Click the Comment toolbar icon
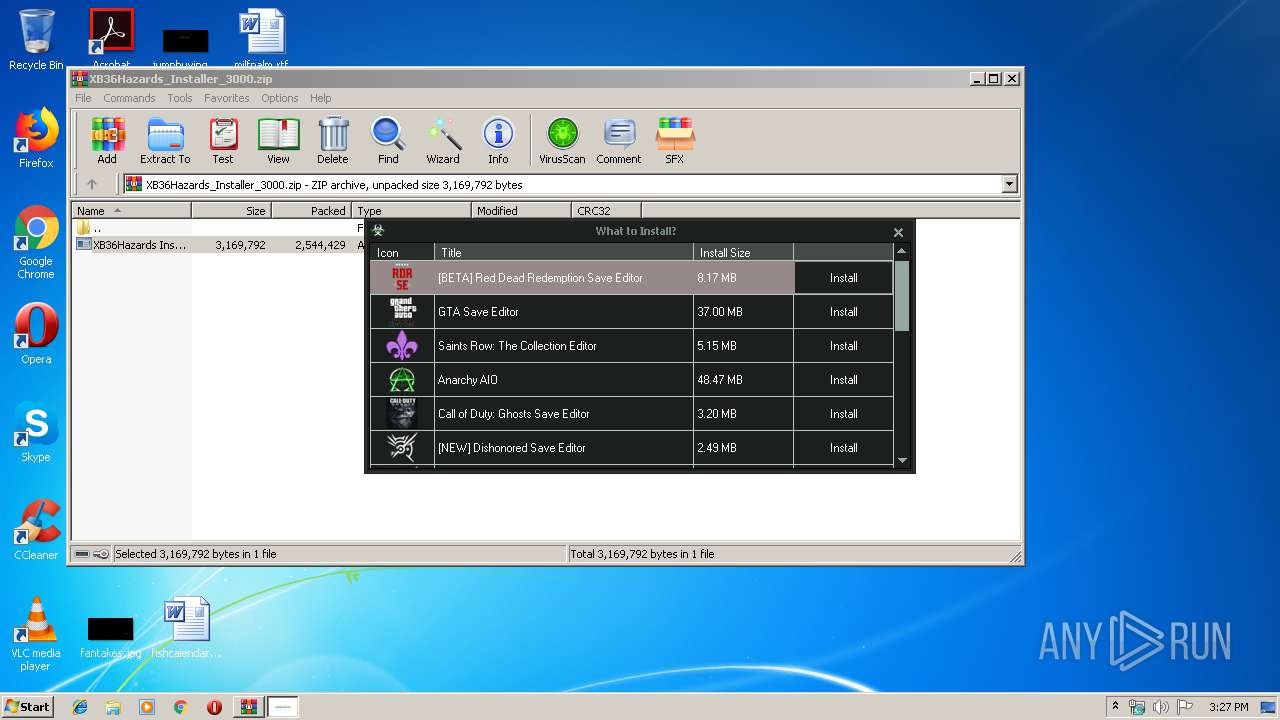The height and width of the screenshot is (720, 1280). tap(619, 140)
